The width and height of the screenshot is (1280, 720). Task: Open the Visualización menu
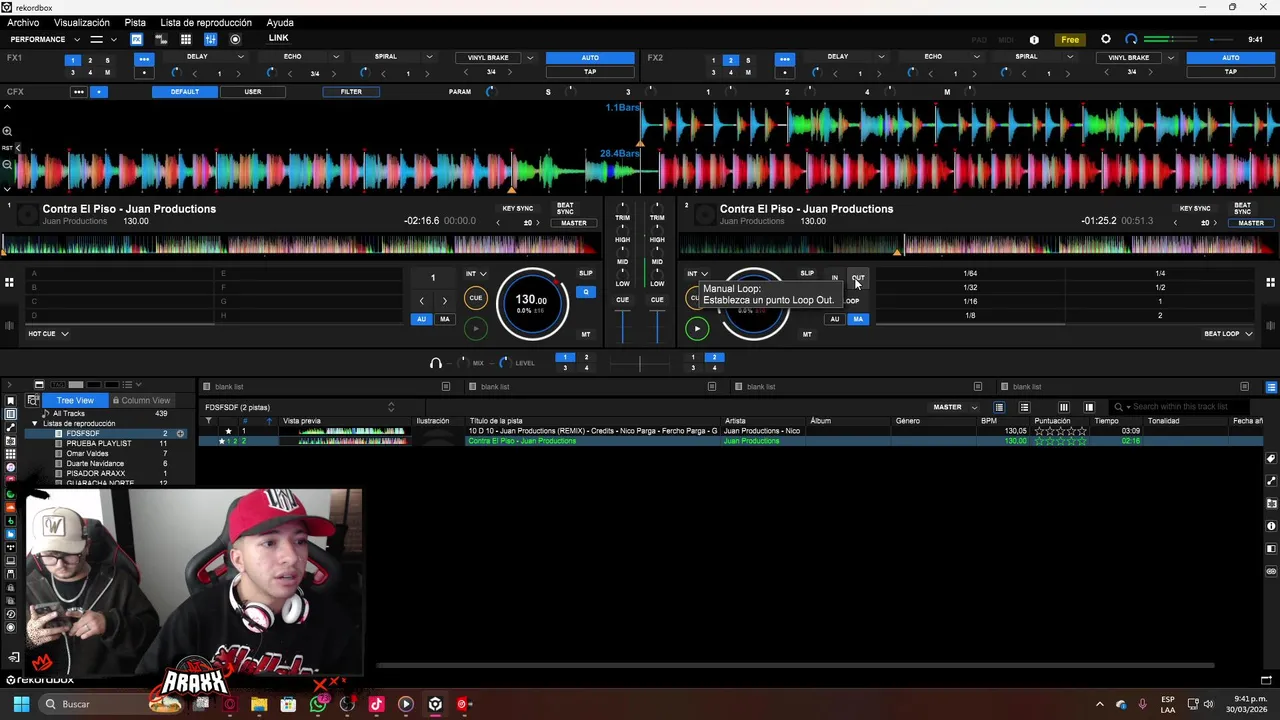click(82, 22)
